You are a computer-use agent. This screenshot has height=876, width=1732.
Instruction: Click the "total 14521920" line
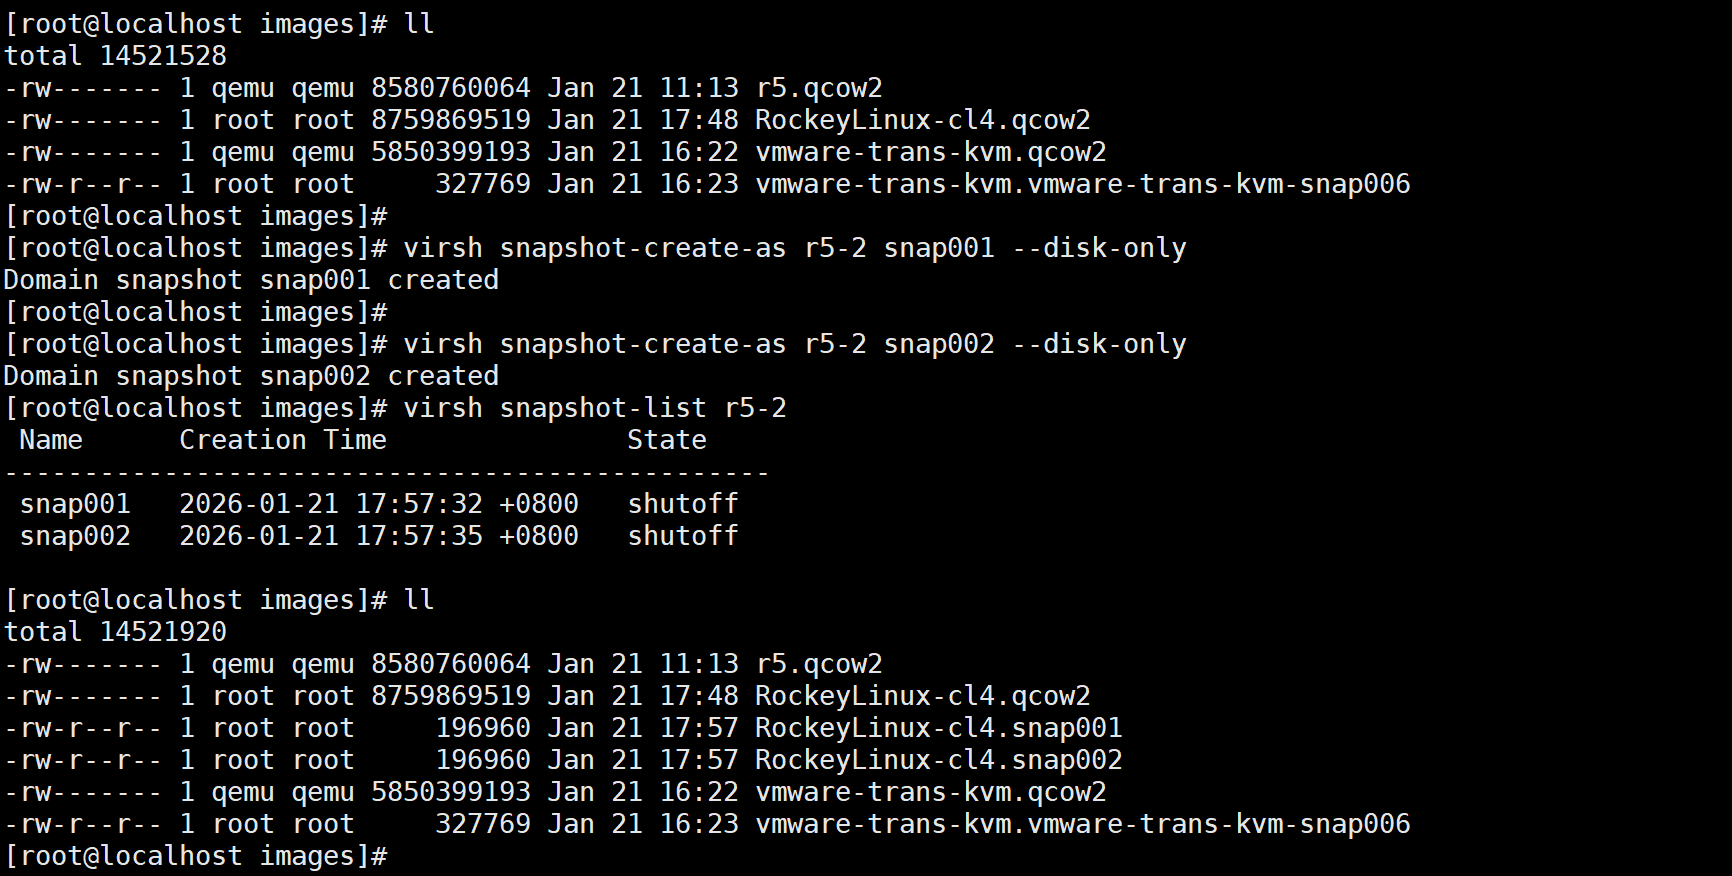pyautogui.click(x=115, y=632)
